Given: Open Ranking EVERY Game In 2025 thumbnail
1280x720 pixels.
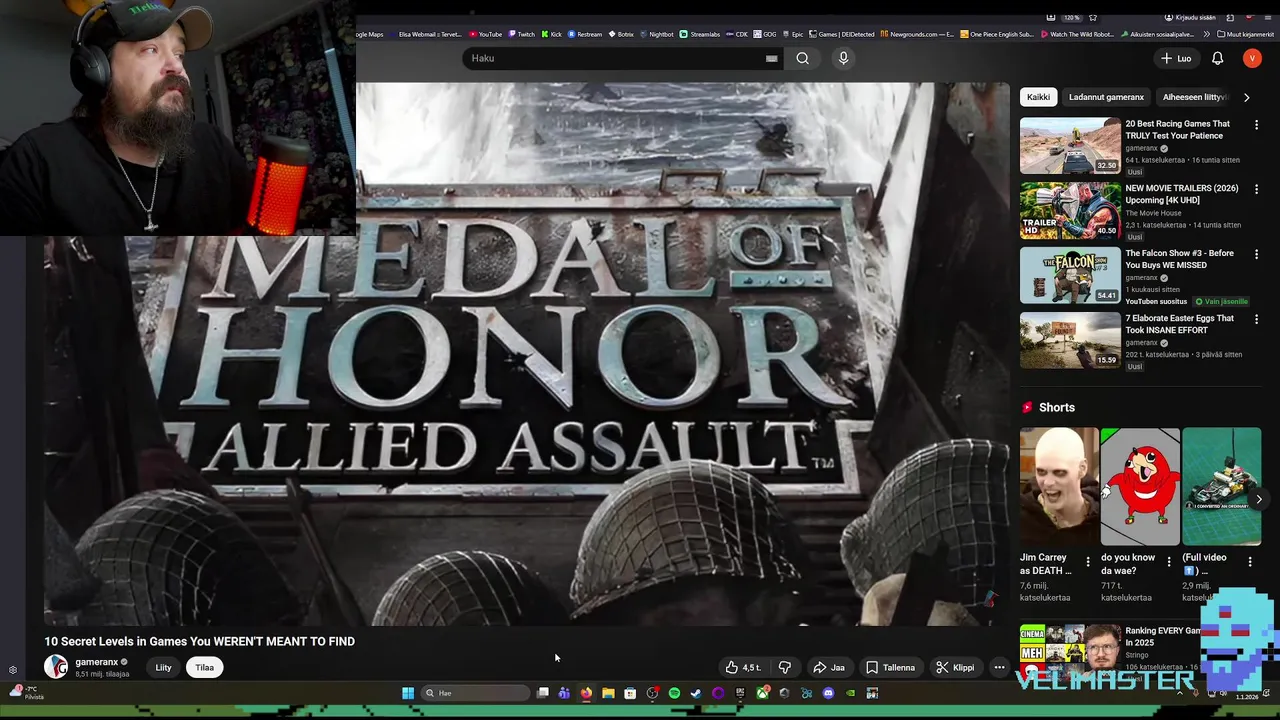Looking at the screenshot, I should point(1070,650).
